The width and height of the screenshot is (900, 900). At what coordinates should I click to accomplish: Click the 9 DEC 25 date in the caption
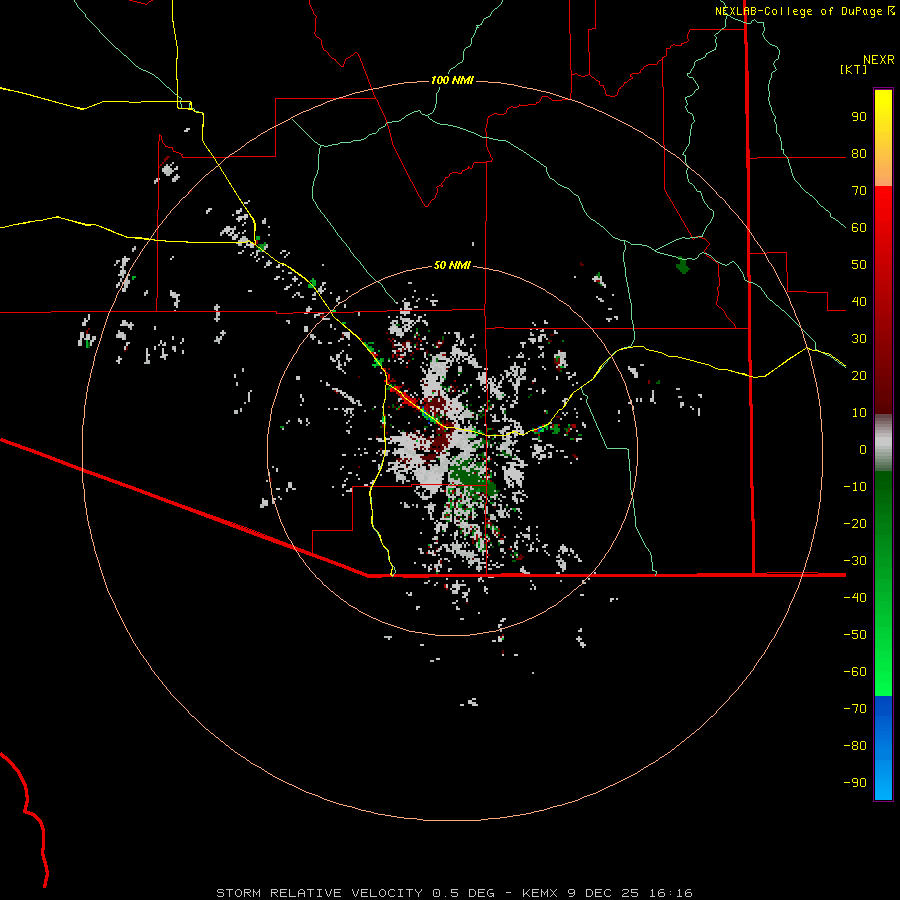click(x=603, y=893)
